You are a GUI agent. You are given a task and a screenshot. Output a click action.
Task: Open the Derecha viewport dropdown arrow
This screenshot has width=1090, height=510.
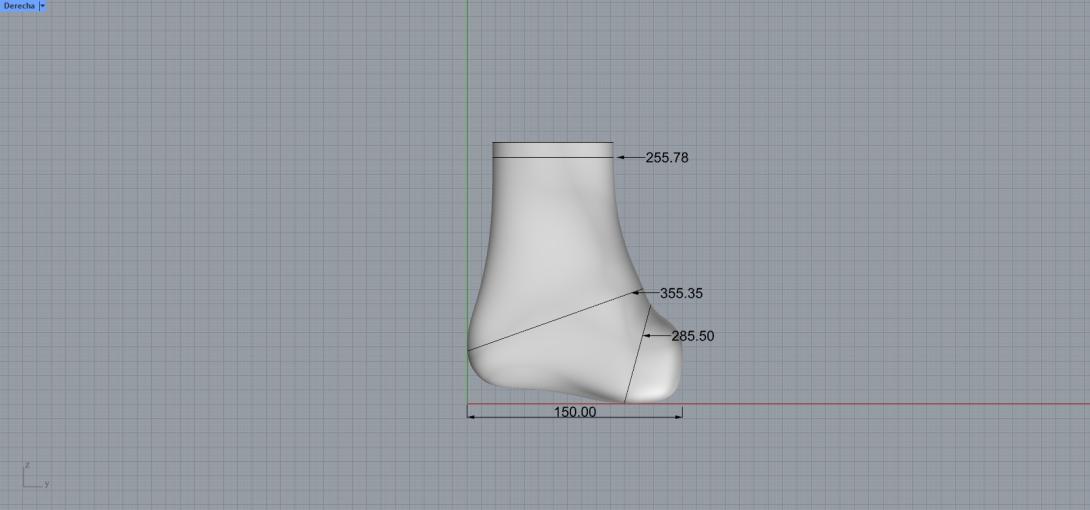42,6
